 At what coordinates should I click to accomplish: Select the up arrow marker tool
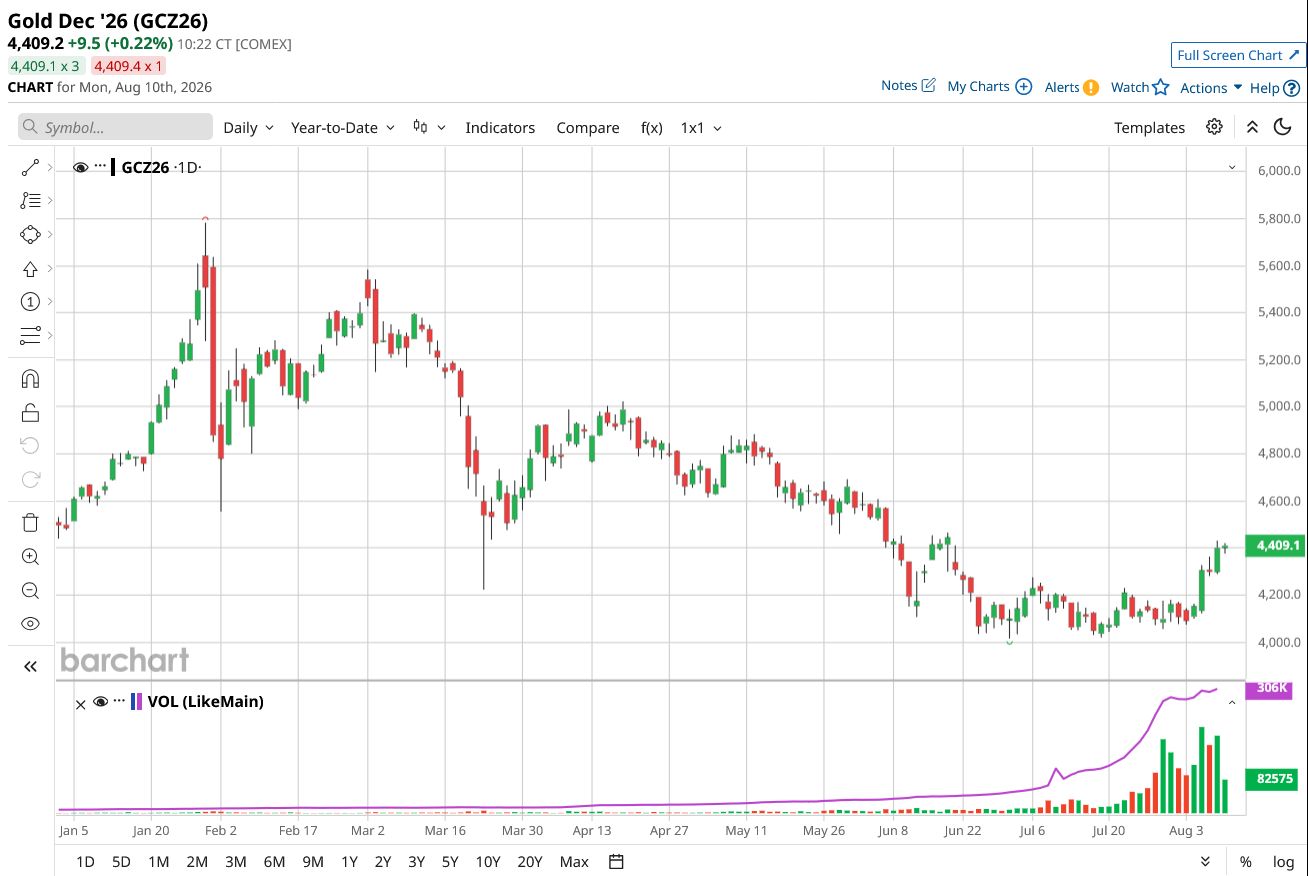coord(30,268)
